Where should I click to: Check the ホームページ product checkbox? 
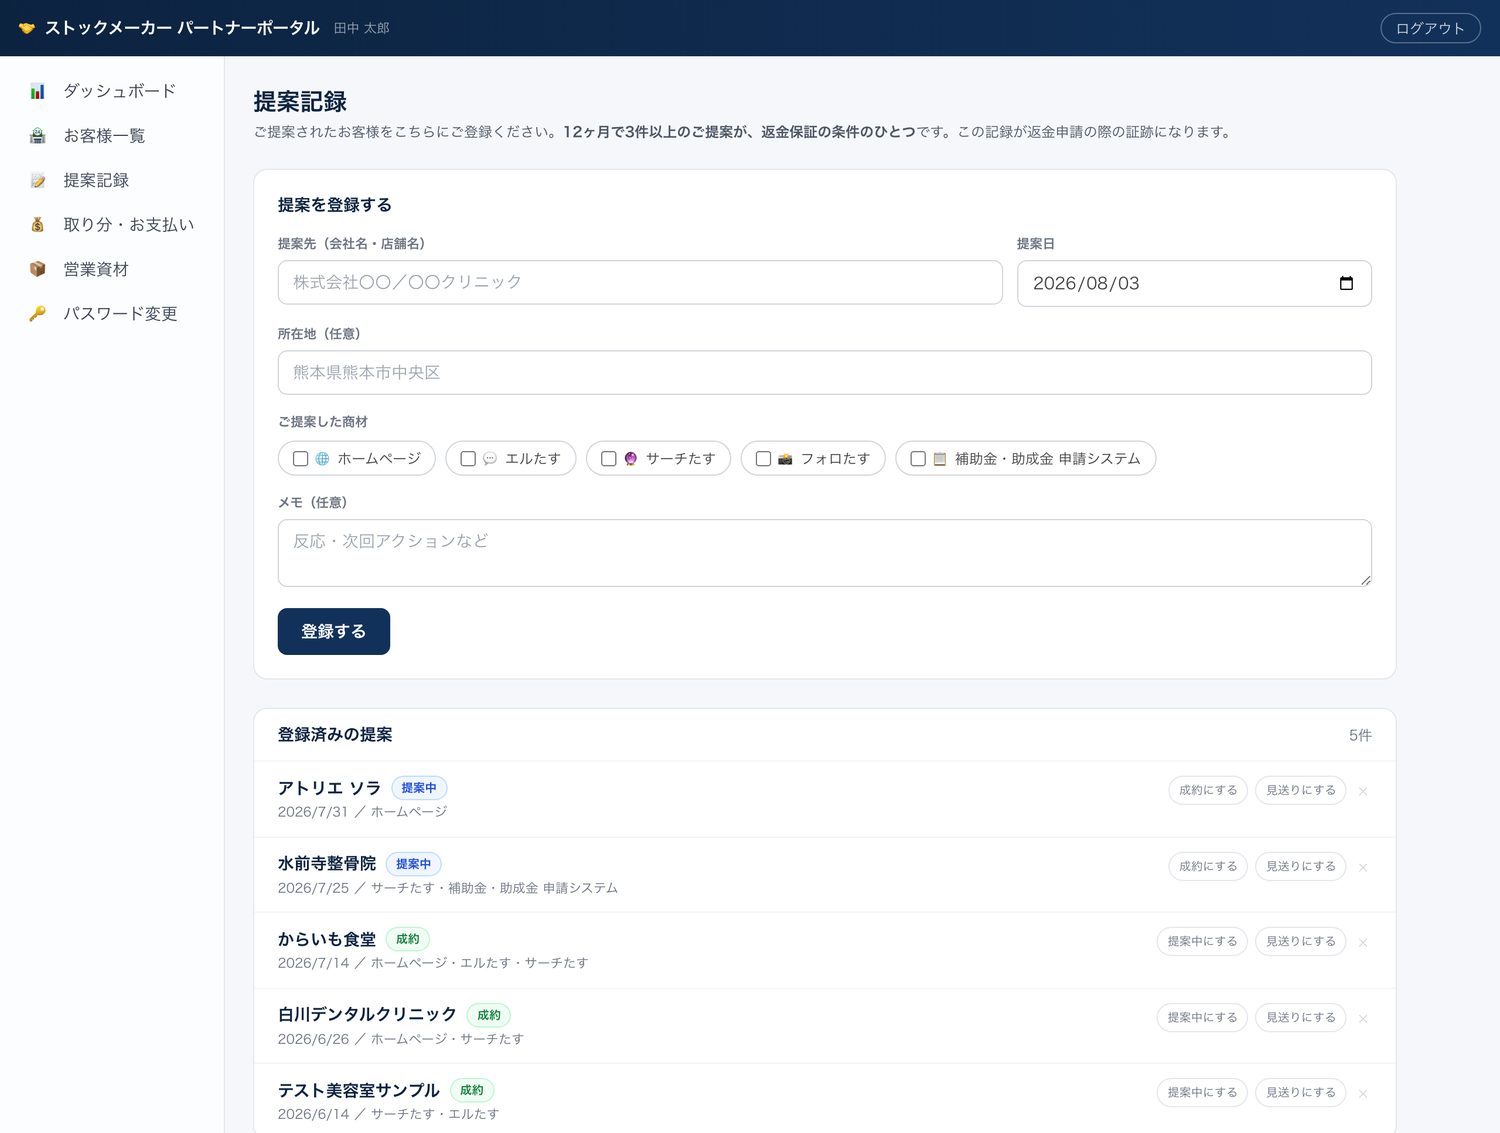[300, 459]
